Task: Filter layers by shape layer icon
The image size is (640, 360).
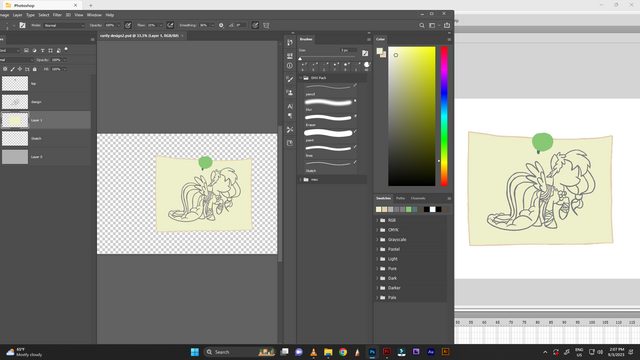Action: [x=51, y=50]
